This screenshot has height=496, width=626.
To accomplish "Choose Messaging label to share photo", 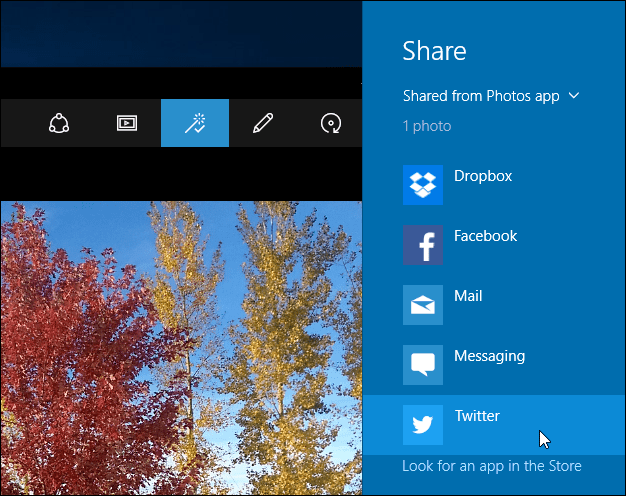I will 489,356.
